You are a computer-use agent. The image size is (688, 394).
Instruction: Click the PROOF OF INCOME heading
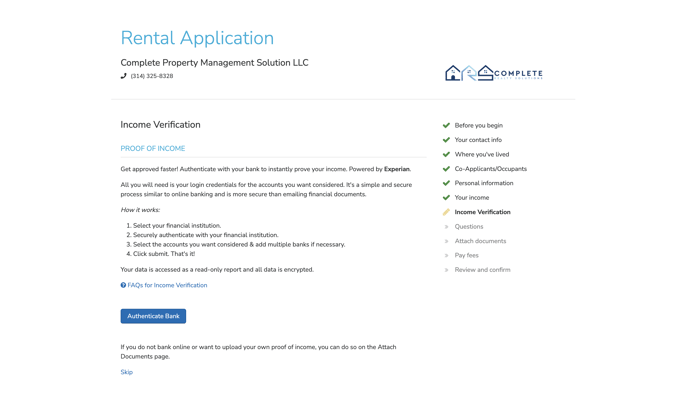[x=153, y=149]
